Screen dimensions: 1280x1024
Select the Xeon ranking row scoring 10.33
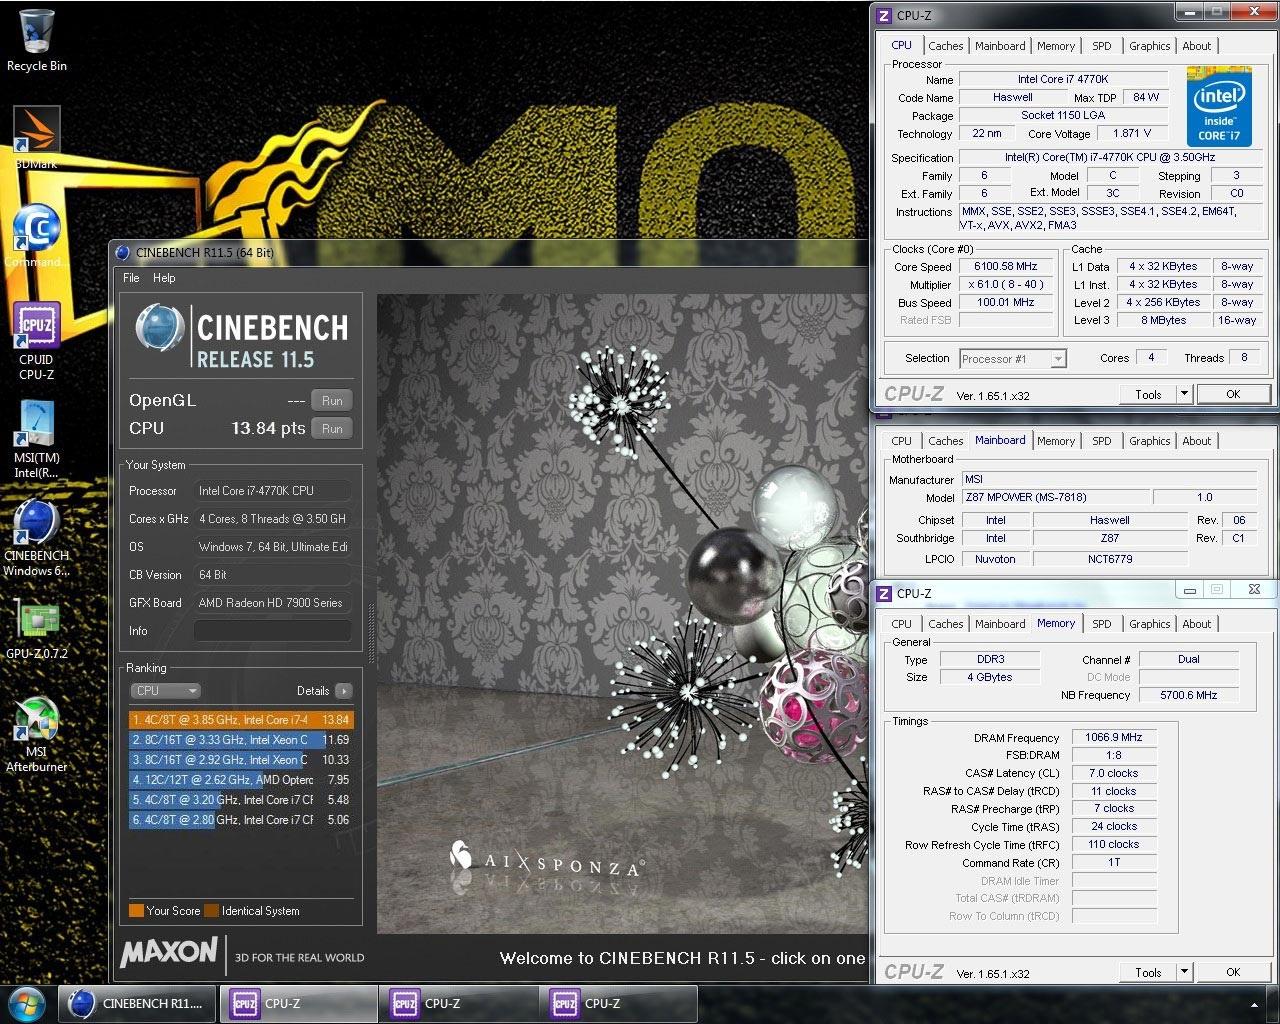click(240, 760)
